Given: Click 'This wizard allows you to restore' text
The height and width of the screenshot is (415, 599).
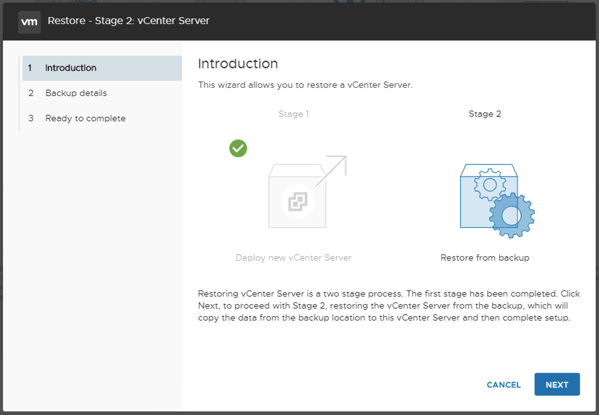Looking at the screenshot, I should point(305,85).
